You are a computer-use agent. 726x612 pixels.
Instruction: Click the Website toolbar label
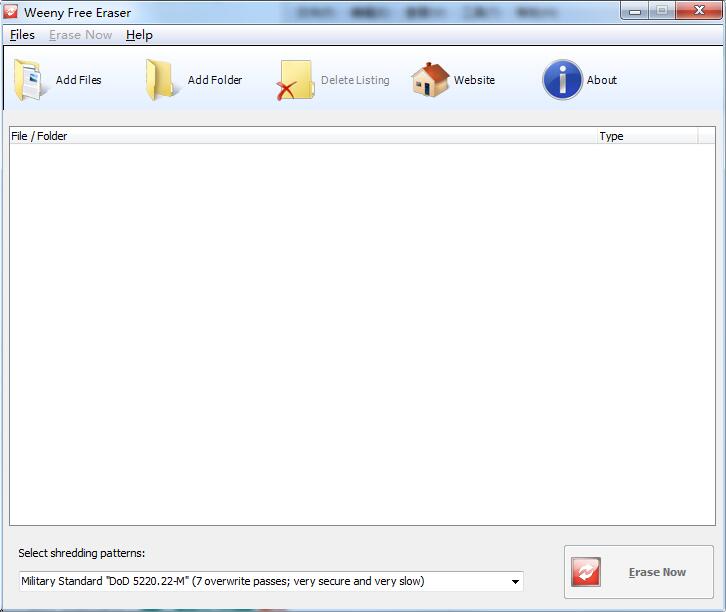(474, 80)
